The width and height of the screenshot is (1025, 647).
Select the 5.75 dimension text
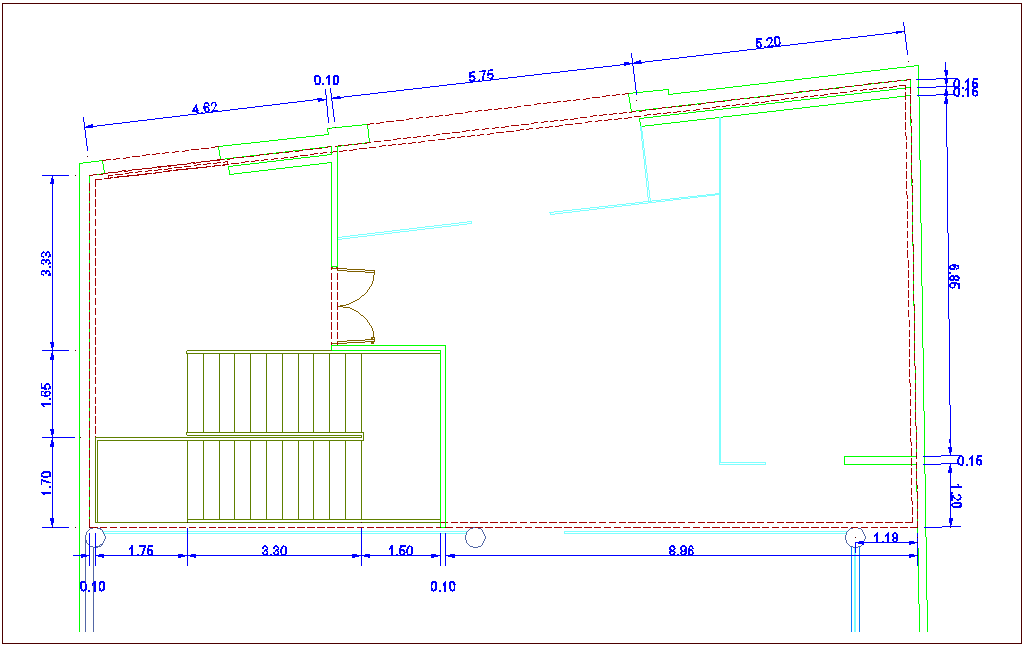click(x=481, y=76)
